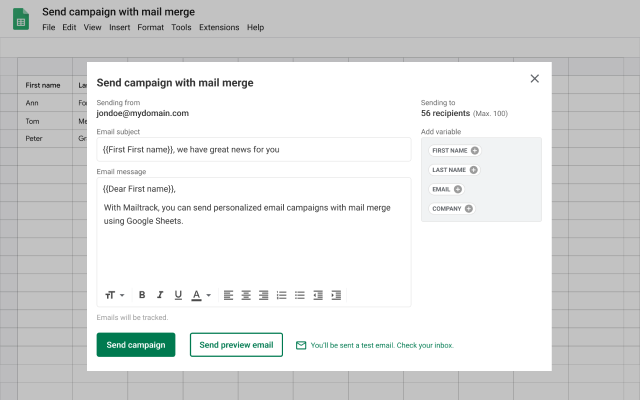Toggle underline formatting
640x400 pixels.
point(178,295)
